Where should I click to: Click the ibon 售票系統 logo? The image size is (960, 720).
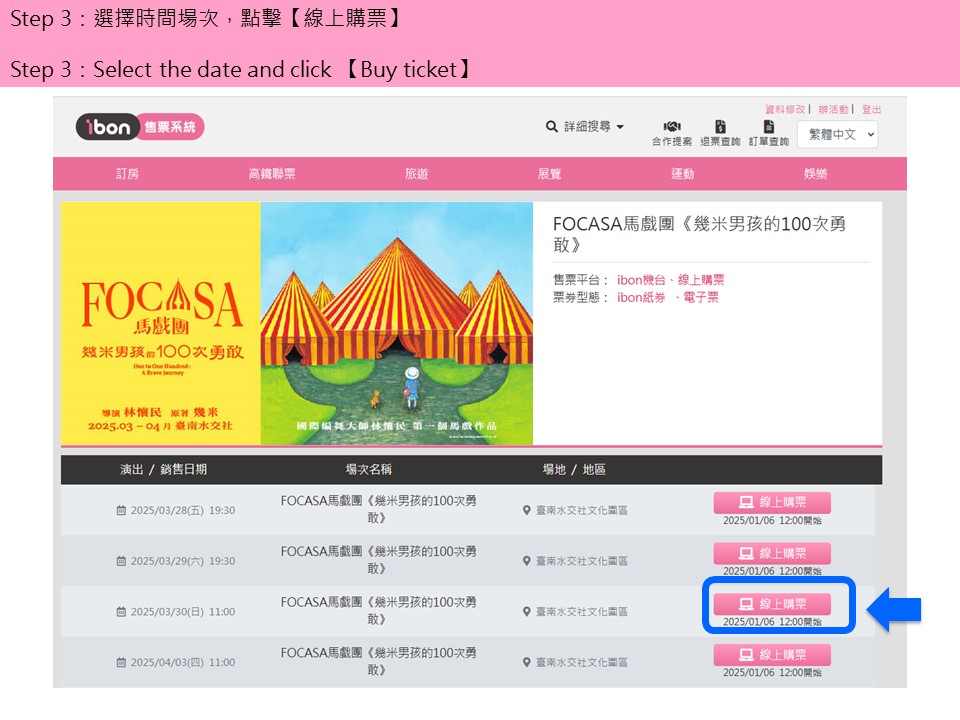coord(140,127)
